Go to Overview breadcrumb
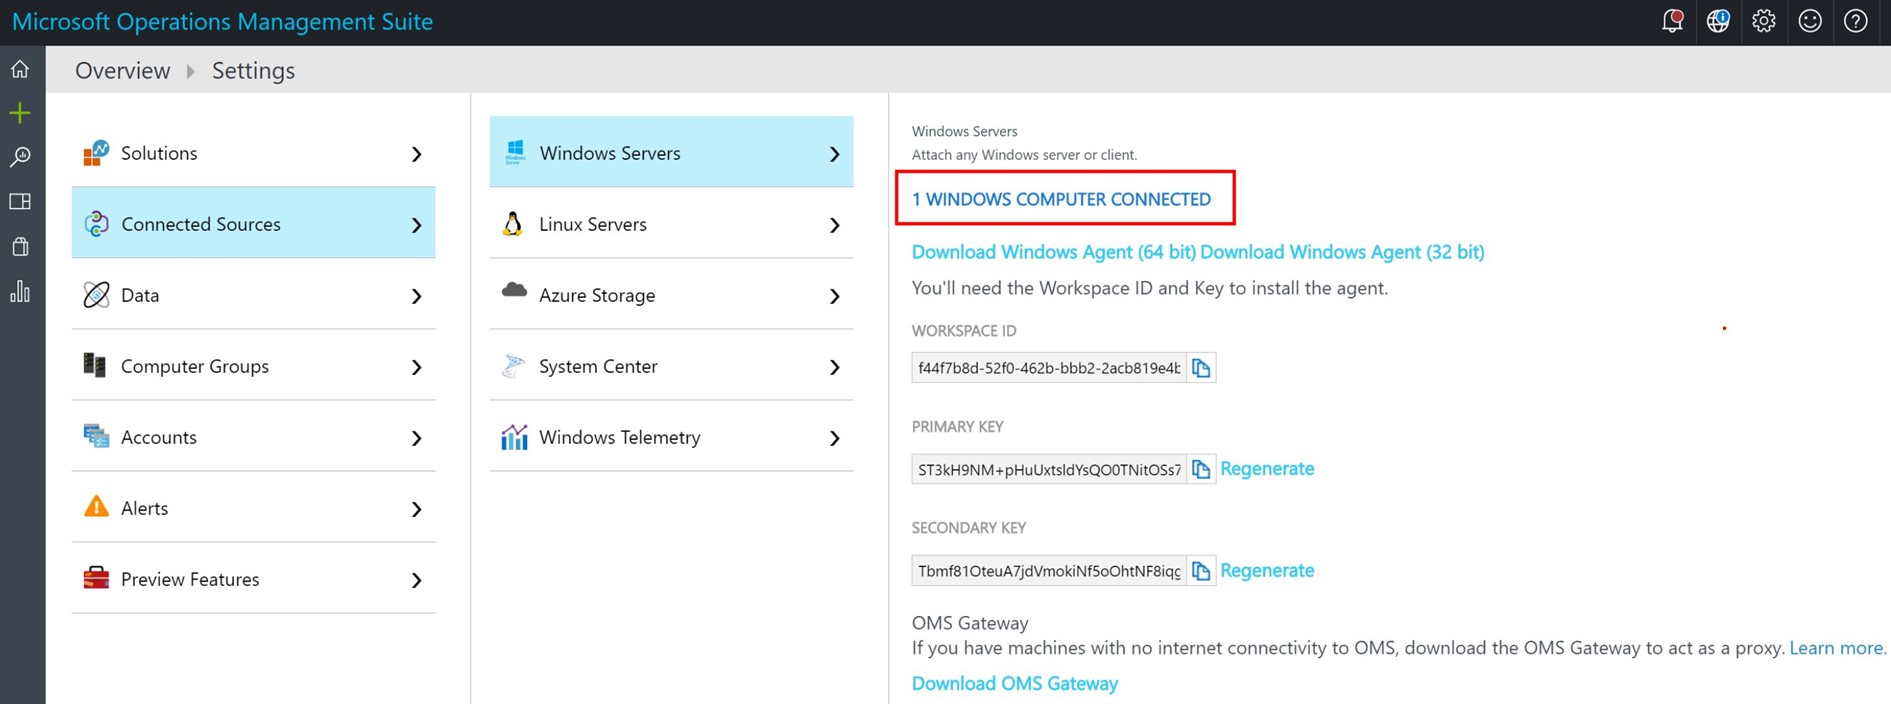This screenshot has width=1891, height=704. pos(123,70)
